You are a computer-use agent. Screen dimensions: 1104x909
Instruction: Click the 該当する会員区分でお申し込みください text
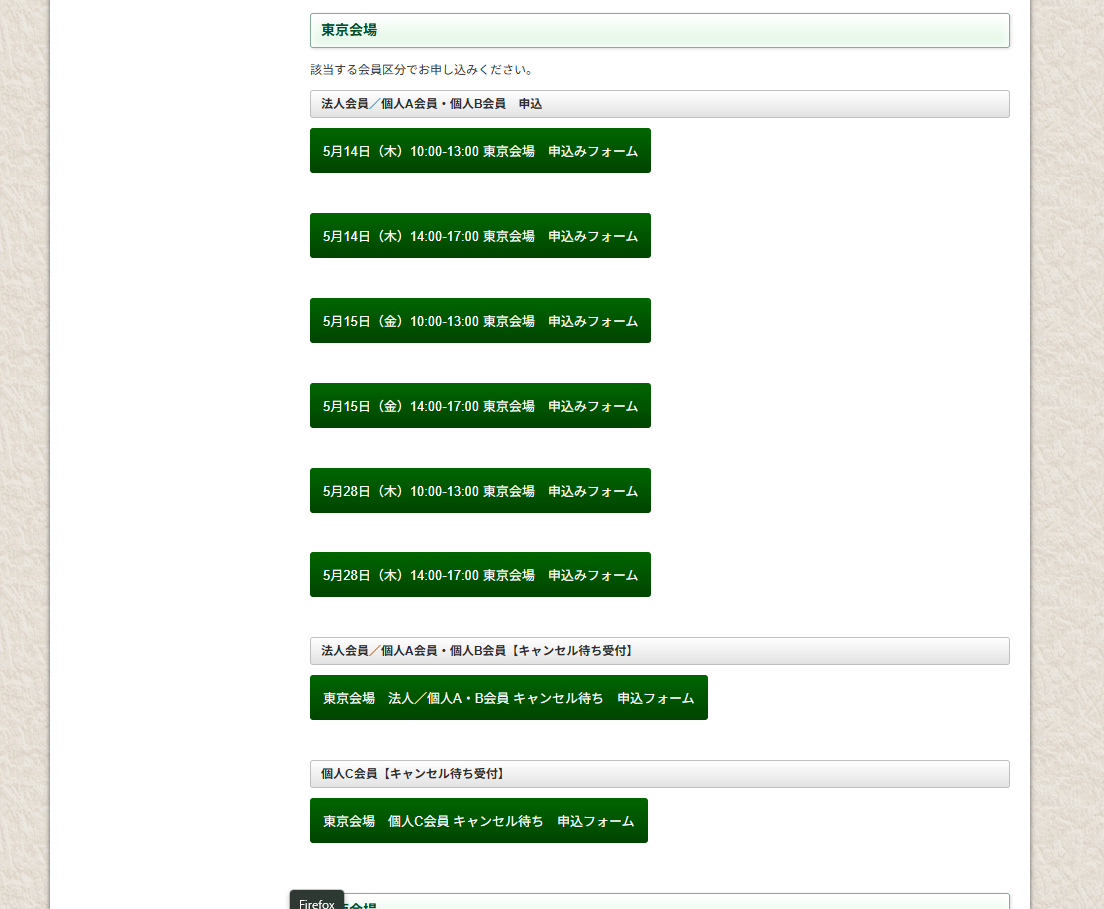422,70
